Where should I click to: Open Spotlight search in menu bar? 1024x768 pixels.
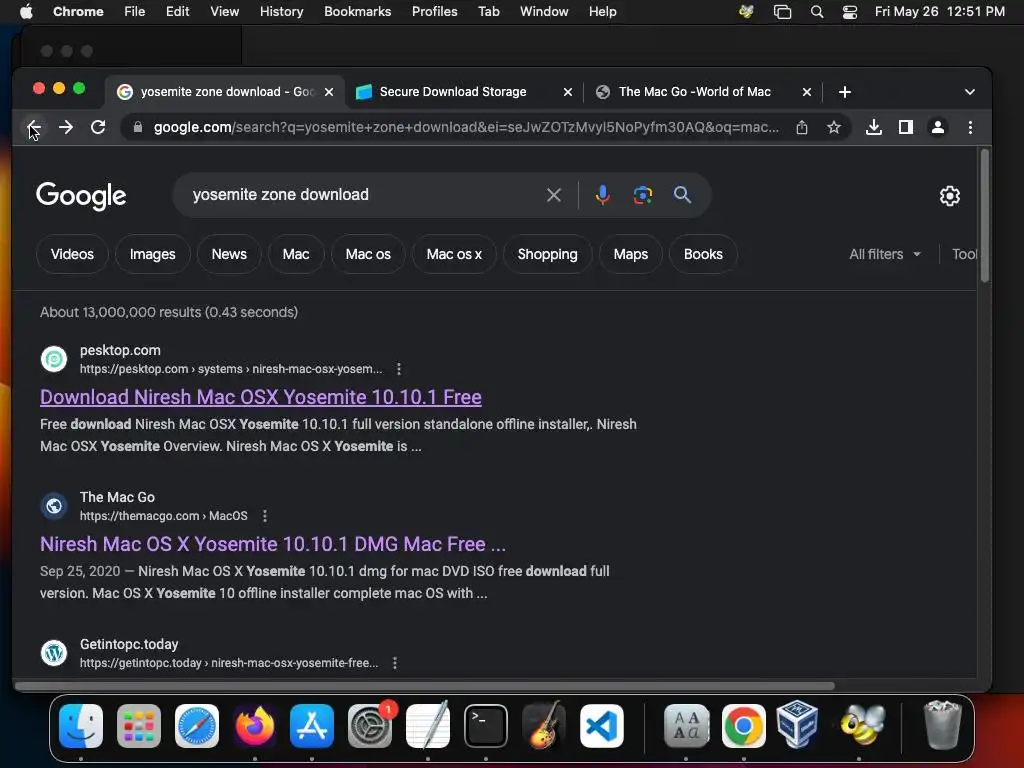click(816, 12)
